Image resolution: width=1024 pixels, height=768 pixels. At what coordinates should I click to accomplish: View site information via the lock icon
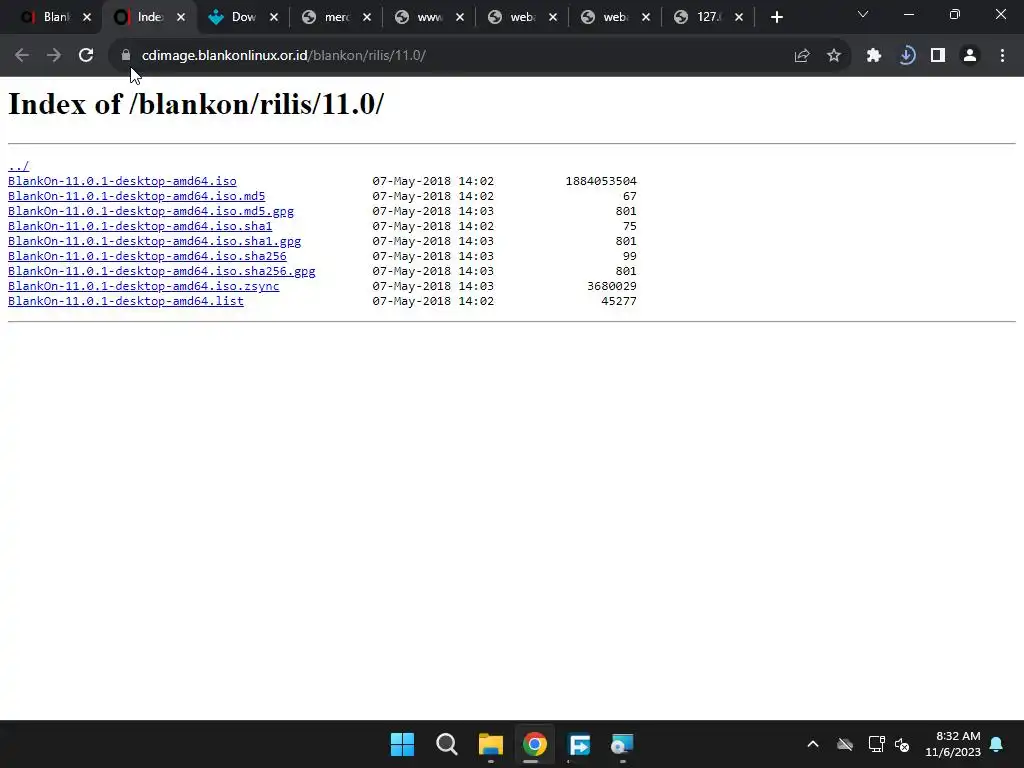126,56
